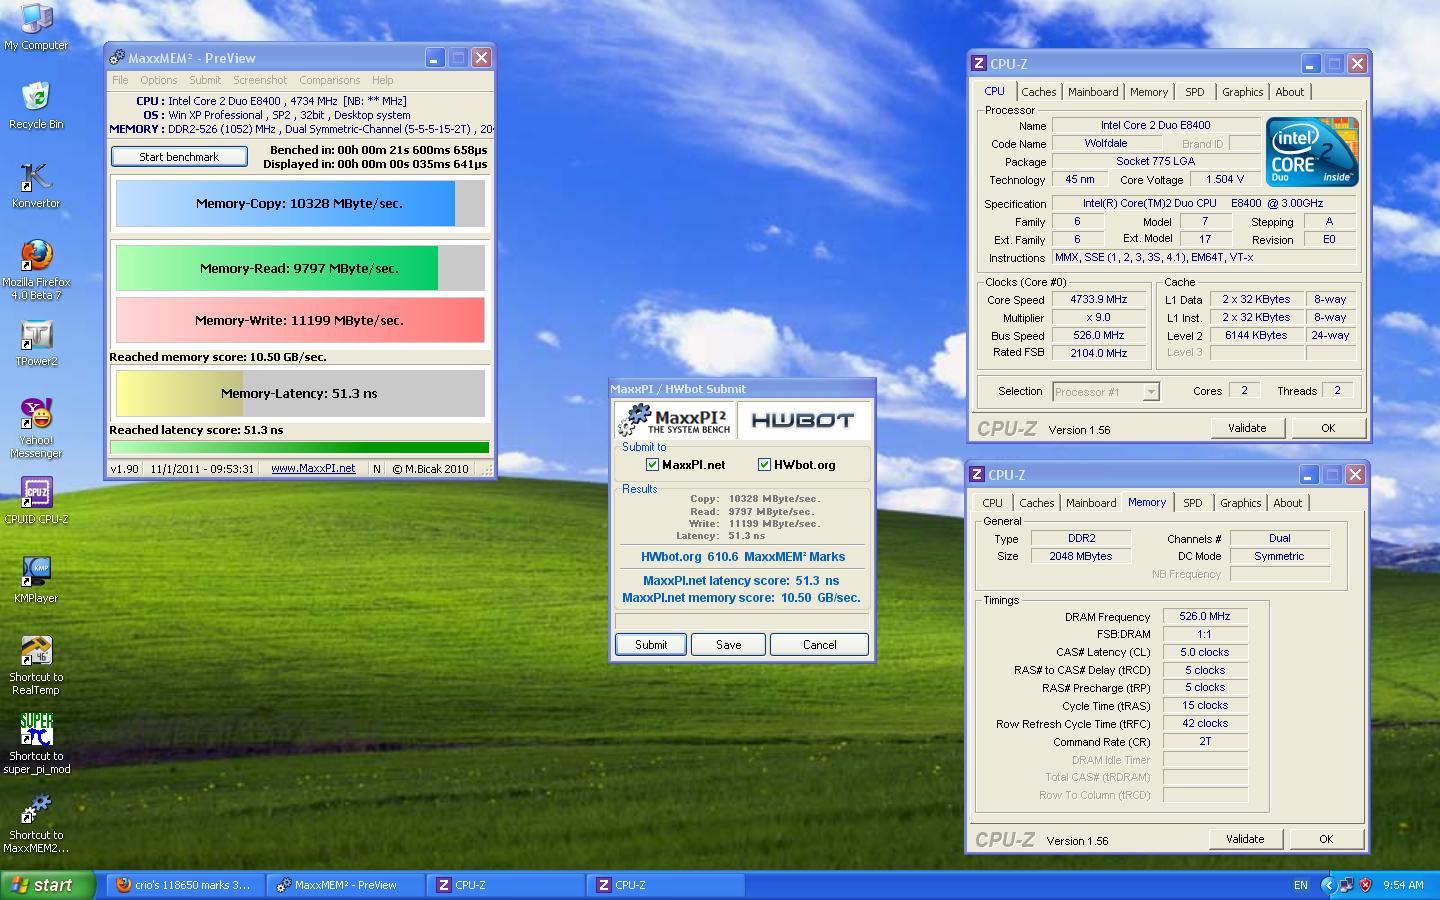The image size is (1440, 900).
Task: Click the MaxxPI² system bench logo
Action: click(675, 420)
